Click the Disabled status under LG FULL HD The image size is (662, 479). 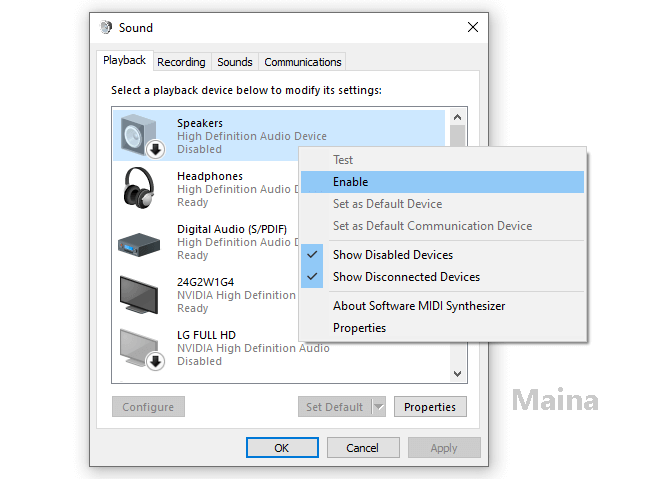(199, 361)
